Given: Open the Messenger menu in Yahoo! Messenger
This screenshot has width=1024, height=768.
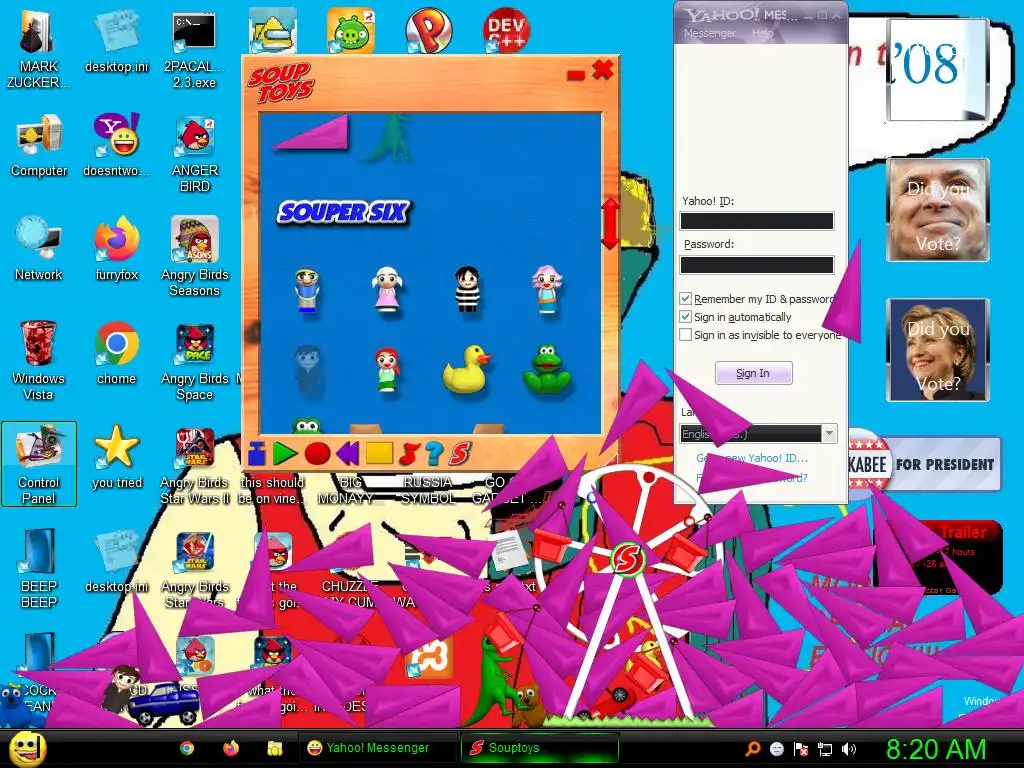Looking at the screenshot, I should (709, 33).
